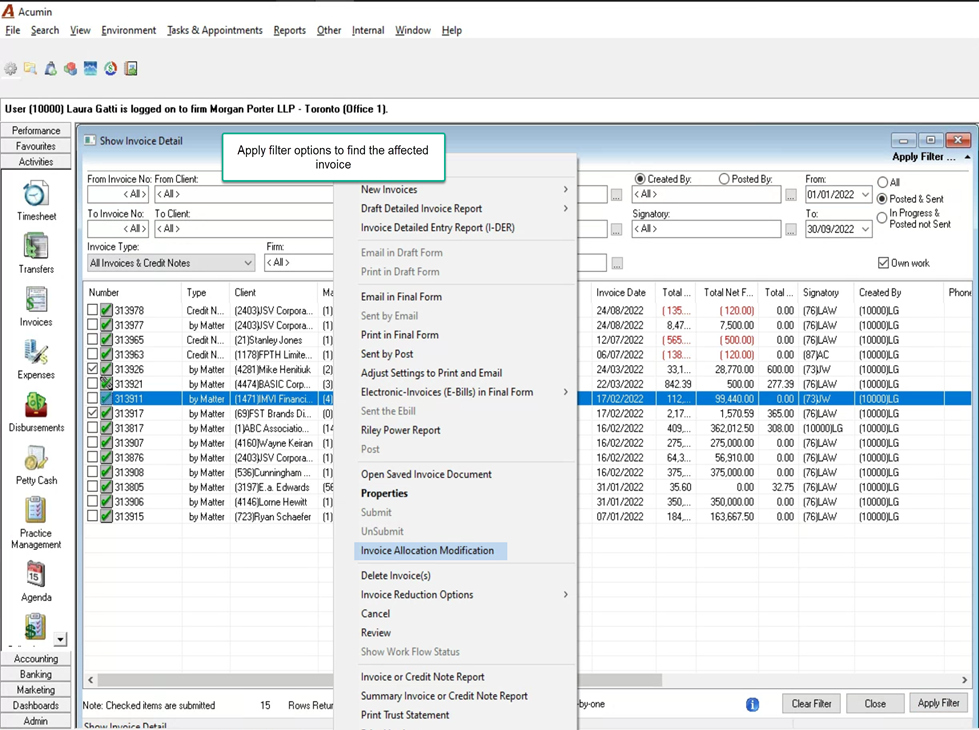Select the Posted By radio button
The image size is (979, 730).
tap(724, 179)
